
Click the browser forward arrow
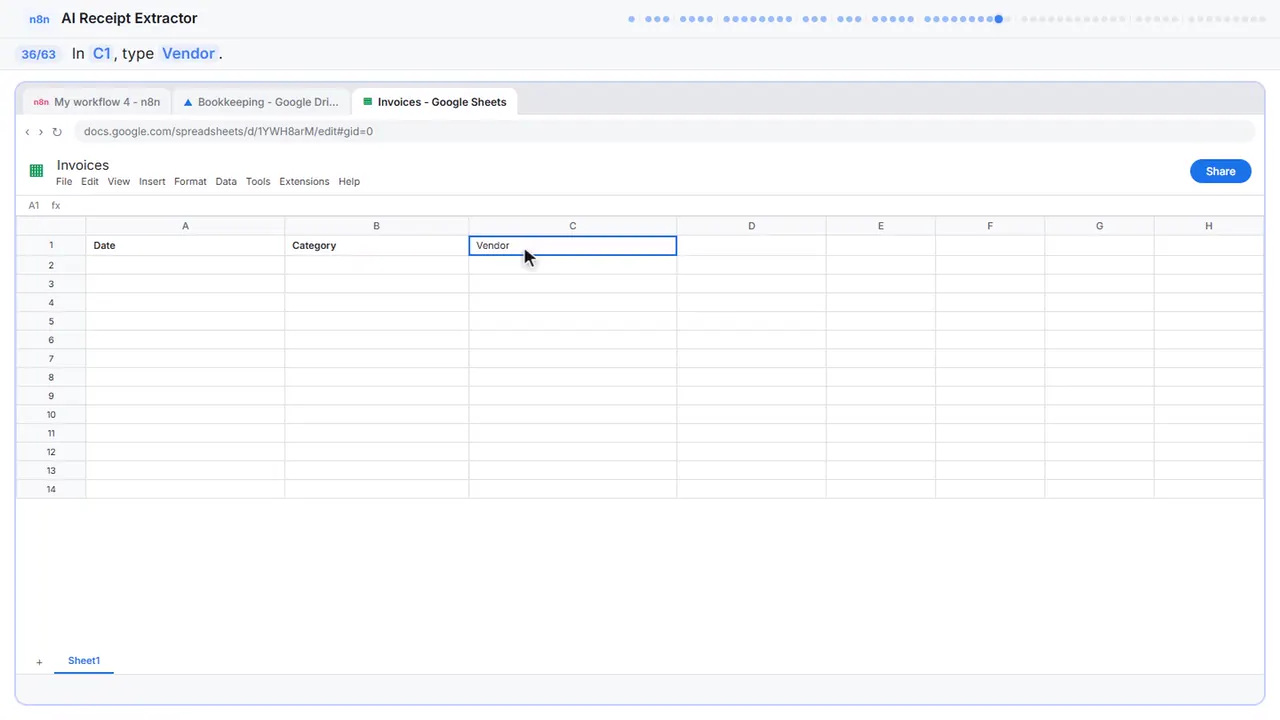click(41, 132)
